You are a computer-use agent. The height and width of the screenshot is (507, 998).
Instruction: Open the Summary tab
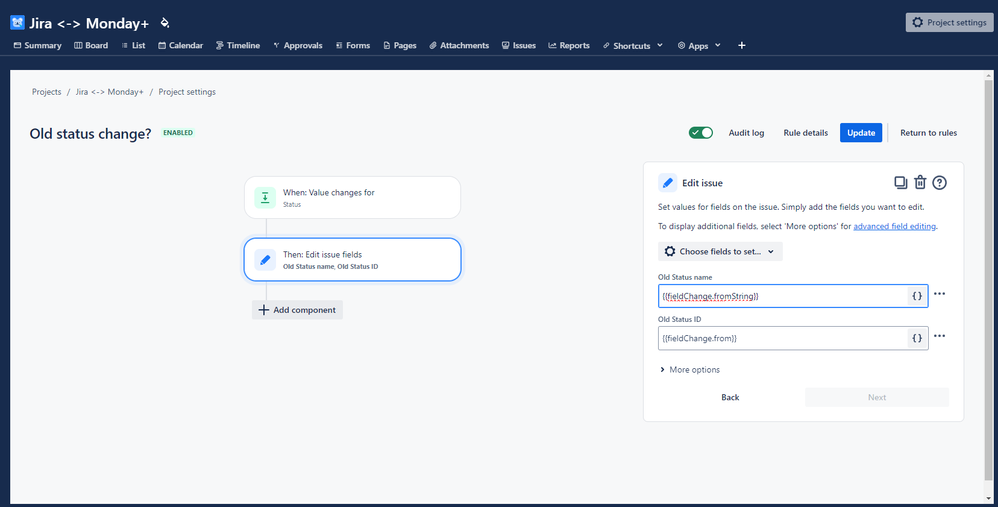[38, 46]
